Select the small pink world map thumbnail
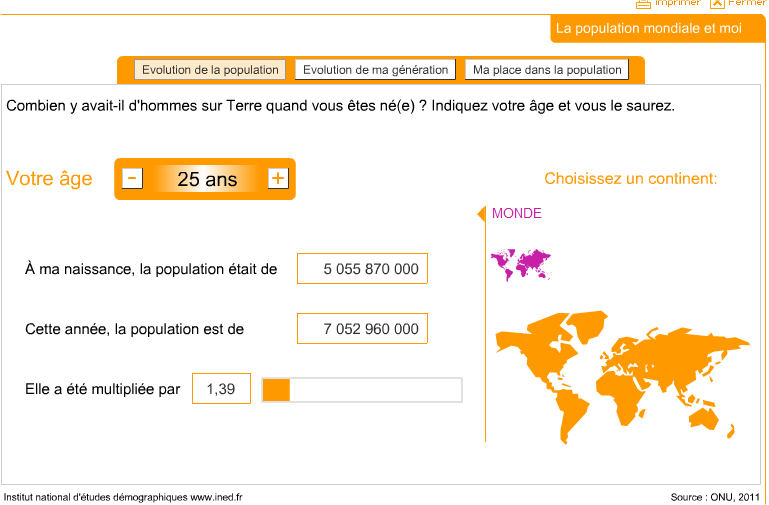 click(521, 265)
